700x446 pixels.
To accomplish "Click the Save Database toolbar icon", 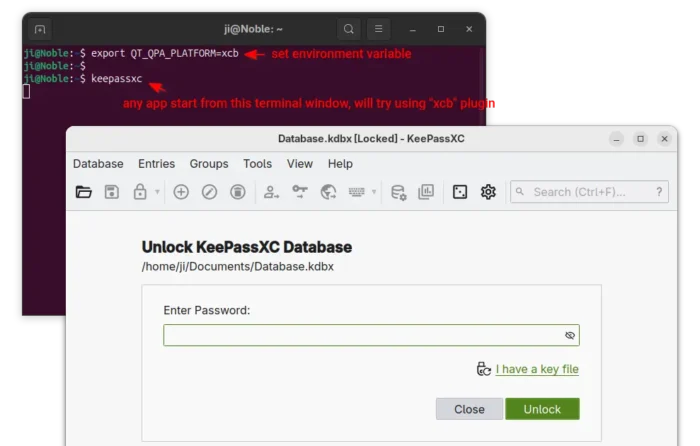I will click(112, 192).
